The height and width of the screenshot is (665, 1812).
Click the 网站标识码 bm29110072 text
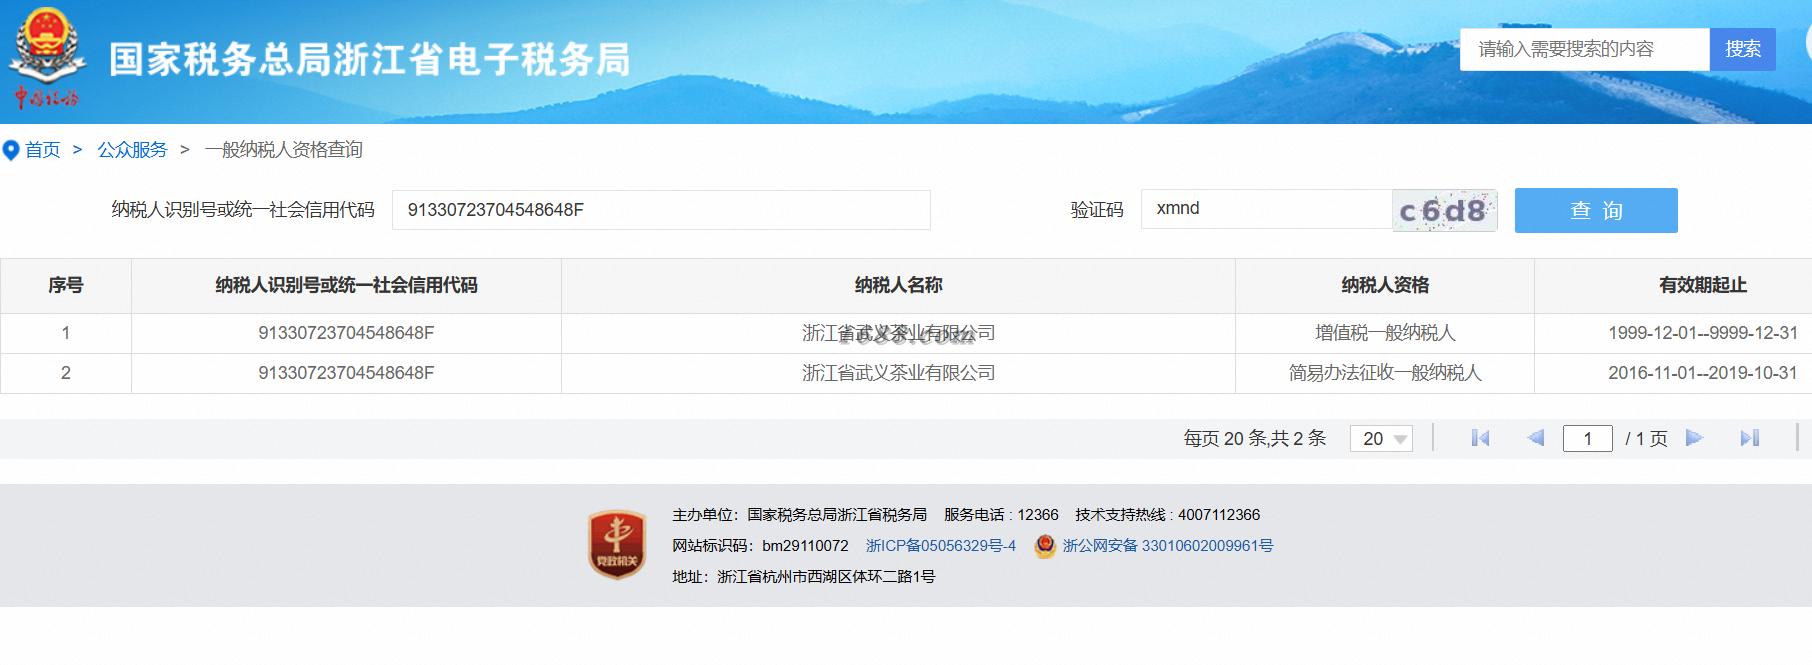click(x=760, y=546)
